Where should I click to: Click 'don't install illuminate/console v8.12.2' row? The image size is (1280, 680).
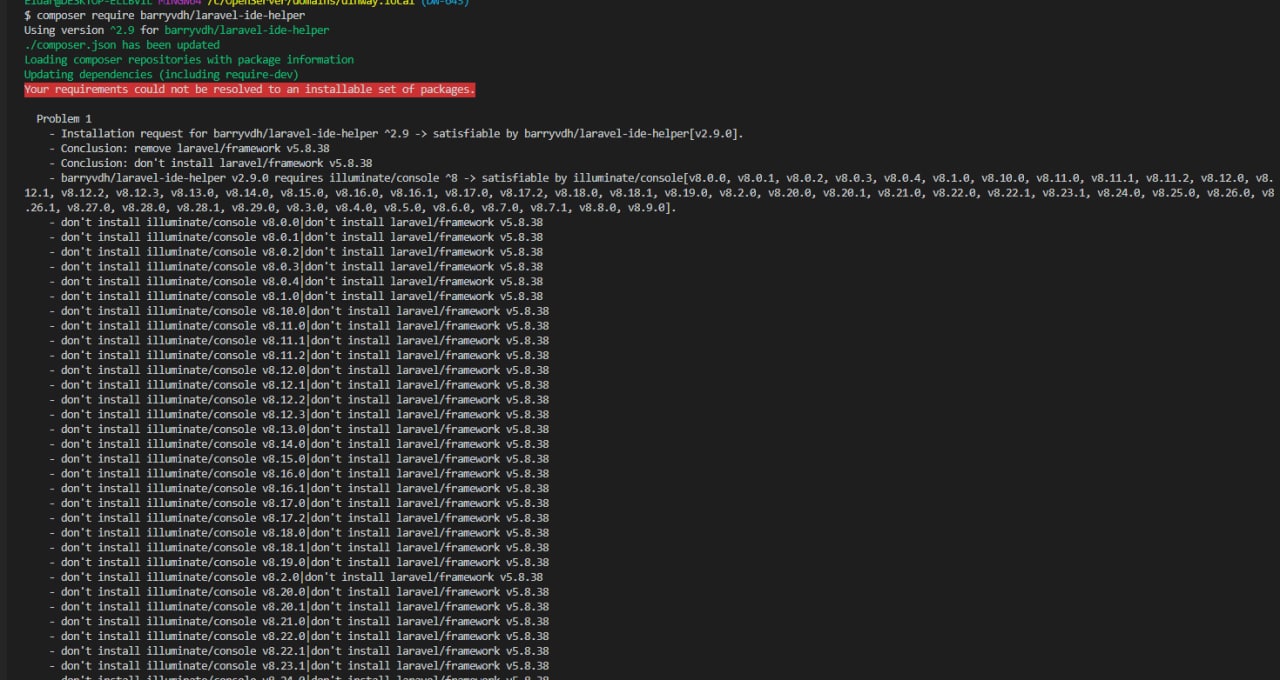tap(299, 399)
